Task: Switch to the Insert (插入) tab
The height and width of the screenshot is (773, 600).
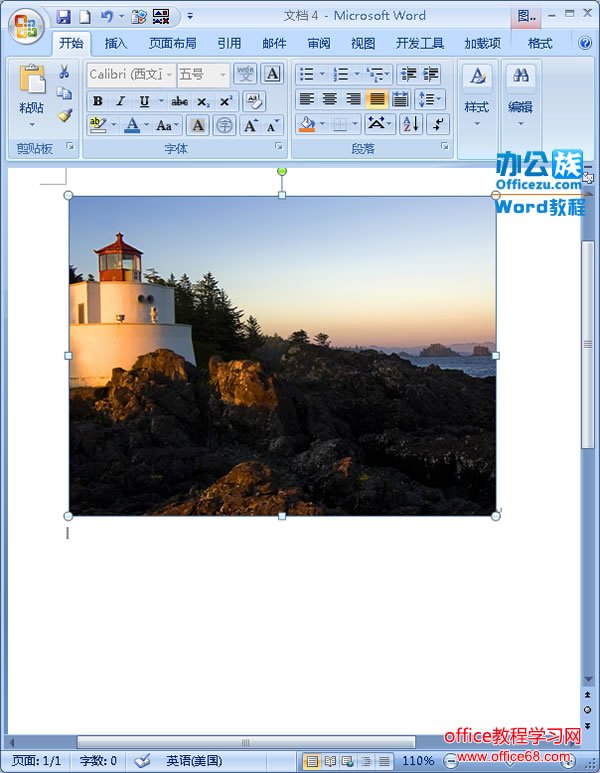Action: [x=116, y=43]
